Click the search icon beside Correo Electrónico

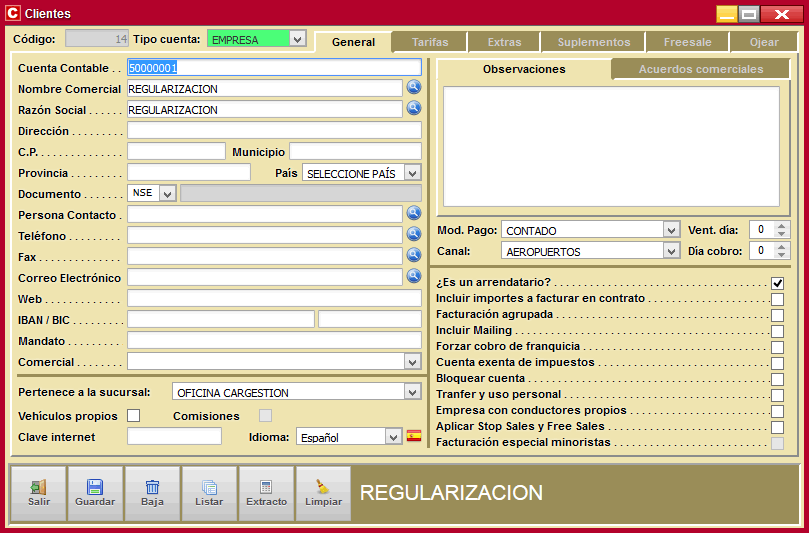pyautogui.click(x=414, y=276)
